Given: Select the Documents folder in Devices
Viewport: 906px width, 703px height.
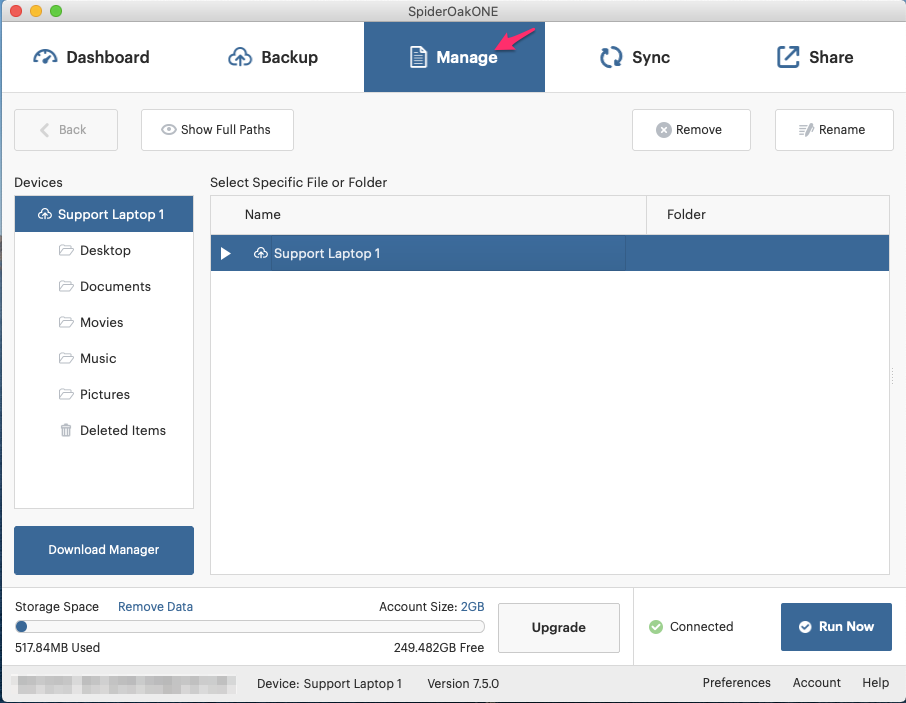Looking at the screenshot, I should click(x=115, y=287).
